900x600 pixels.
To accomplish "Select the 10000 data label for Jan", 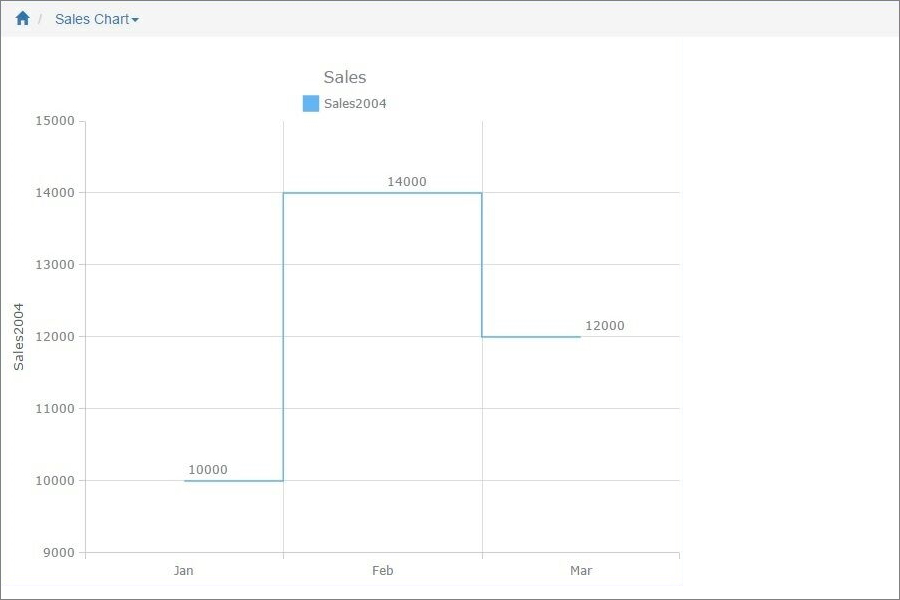I will [208, 469].
